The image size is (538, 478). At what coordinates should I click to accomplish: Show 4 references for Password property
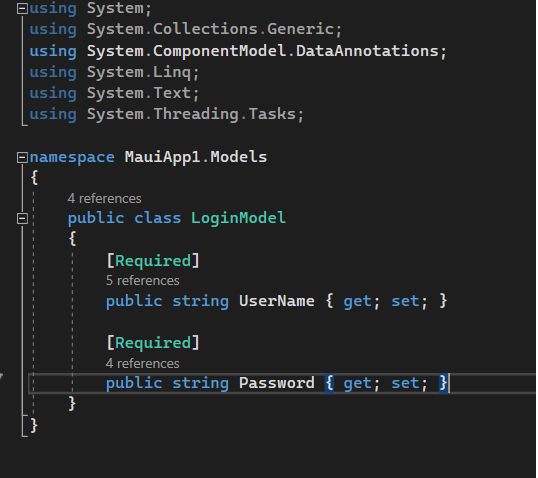click(x=142, y=363)
